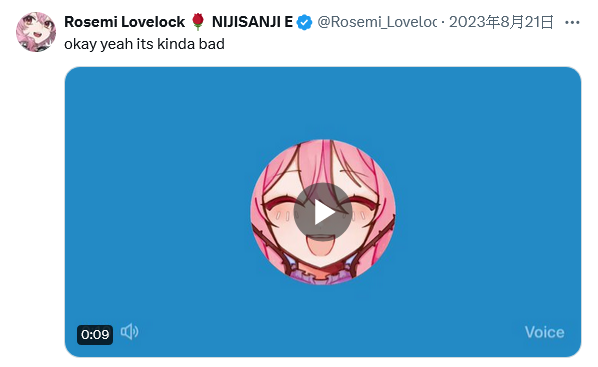Click the tweet text "okay yeah its kinda bad"
Image resolution: width=598 pixels, height=367 pixels.
tap(144, 44)
